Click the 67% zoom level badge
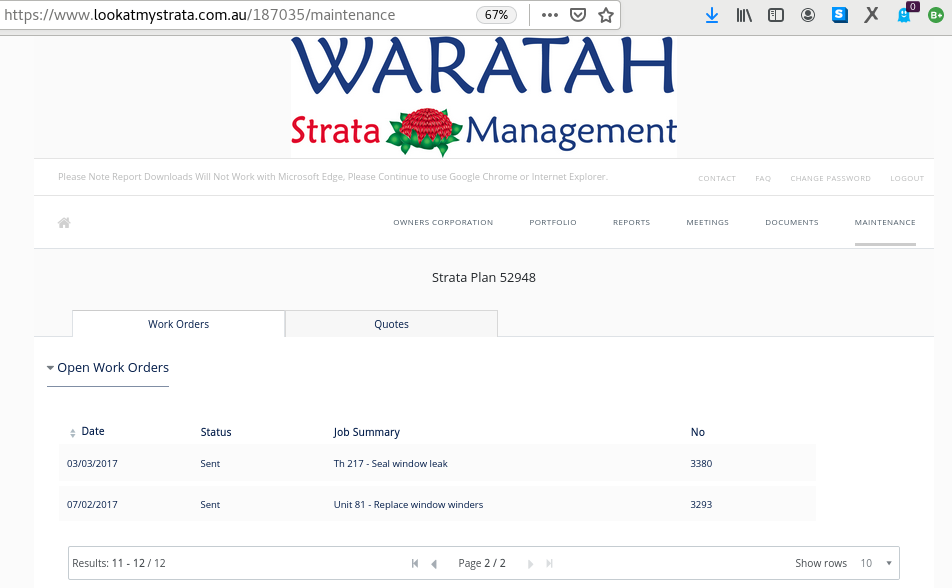 496,15
